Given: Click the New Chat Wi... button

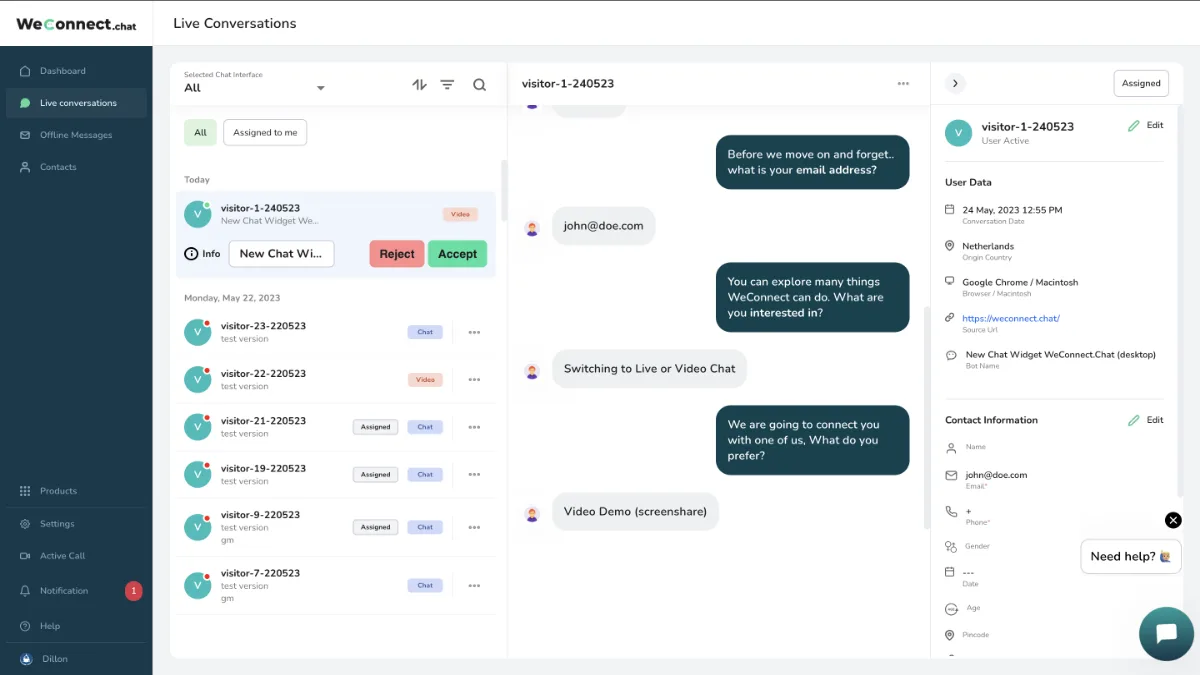Looking at the screenshot, I should pyautogui.click(x=281, y=254).
